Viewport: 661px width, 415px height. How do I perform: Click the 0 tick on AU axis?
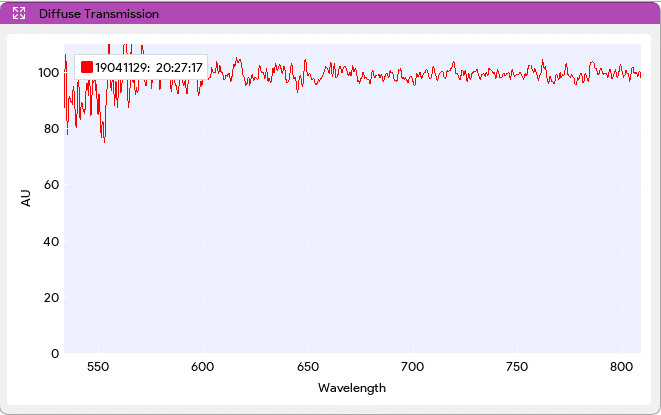pos(56,353)
